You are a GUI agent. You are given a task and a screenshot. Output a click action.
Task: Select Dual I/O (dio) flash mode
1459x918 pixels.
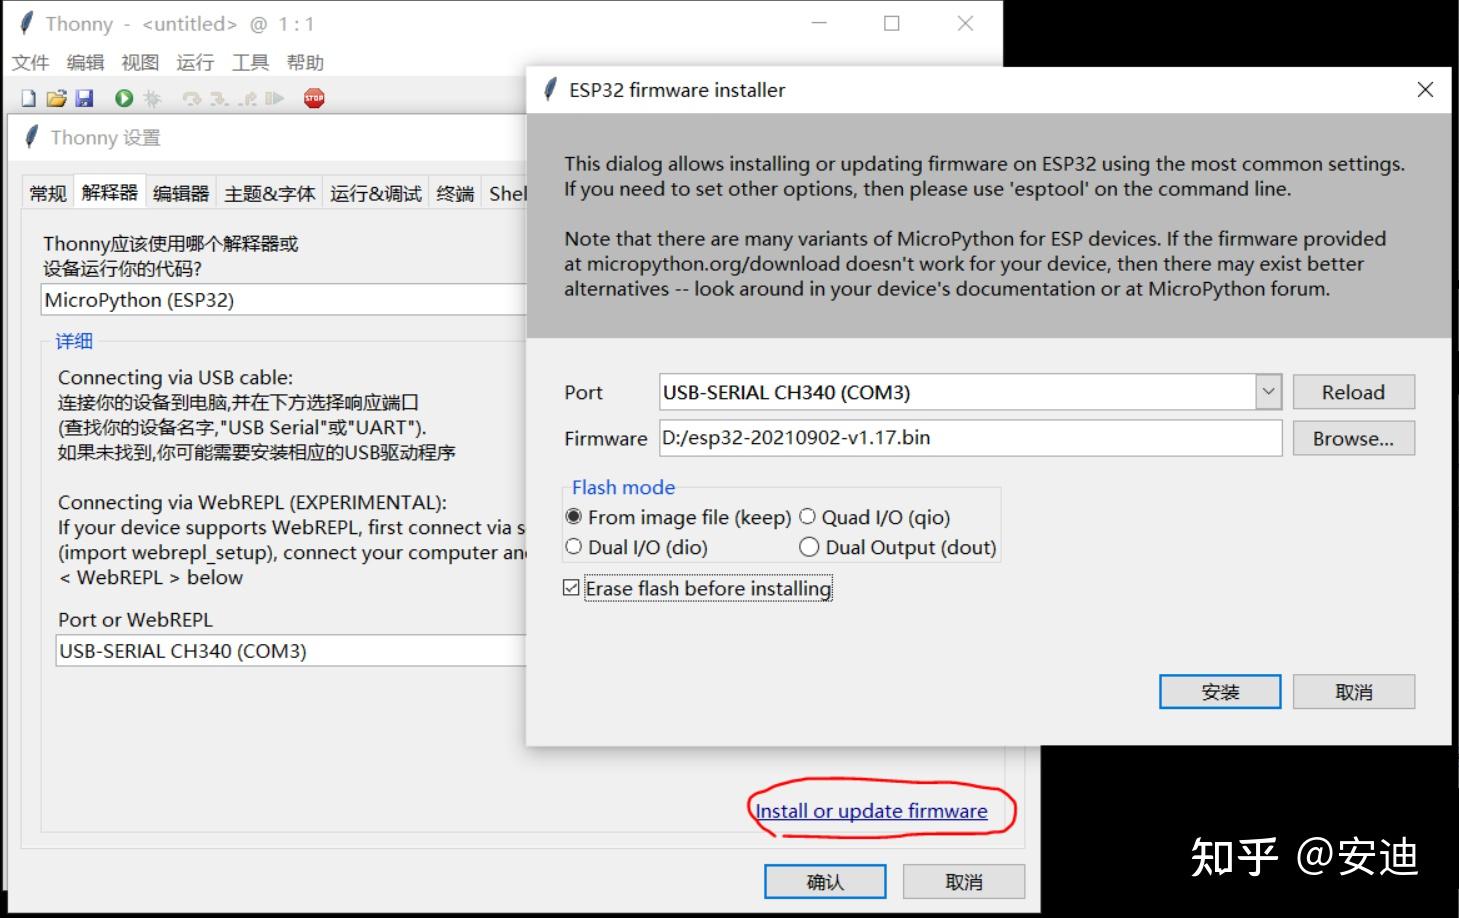[636, 547]
